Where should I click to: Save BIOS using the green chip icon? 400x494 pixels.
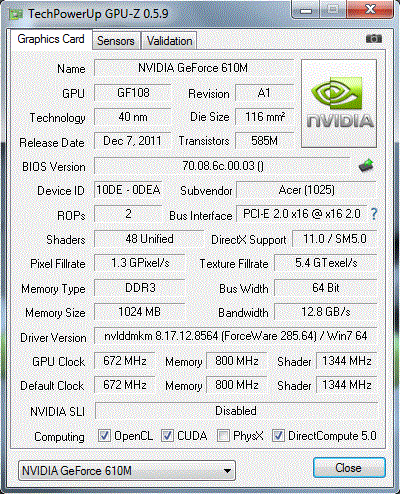[x=366, y=165]
